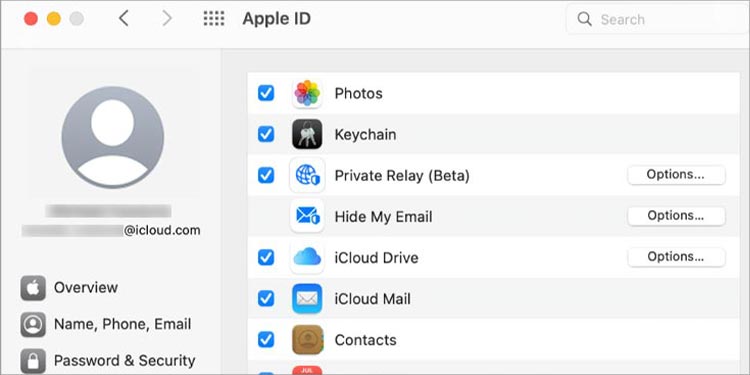Click the @icloud.com email address
This screenshot has height=375, width=750.
coord(162,231)
